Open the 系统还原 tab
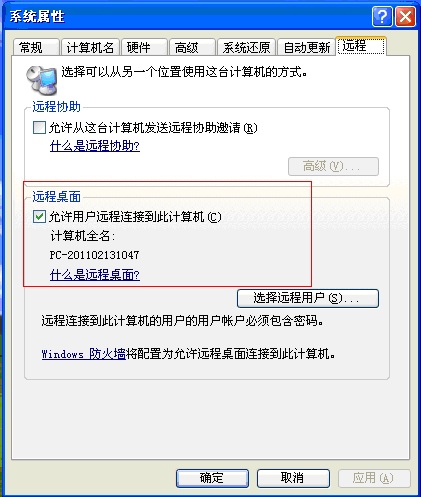This screenshot has height=497, width=421. pos(246,47)
